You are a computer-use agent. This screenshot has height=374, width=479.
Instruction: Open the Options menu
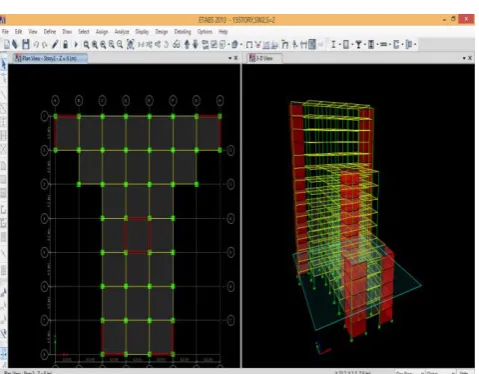point(205,32)
